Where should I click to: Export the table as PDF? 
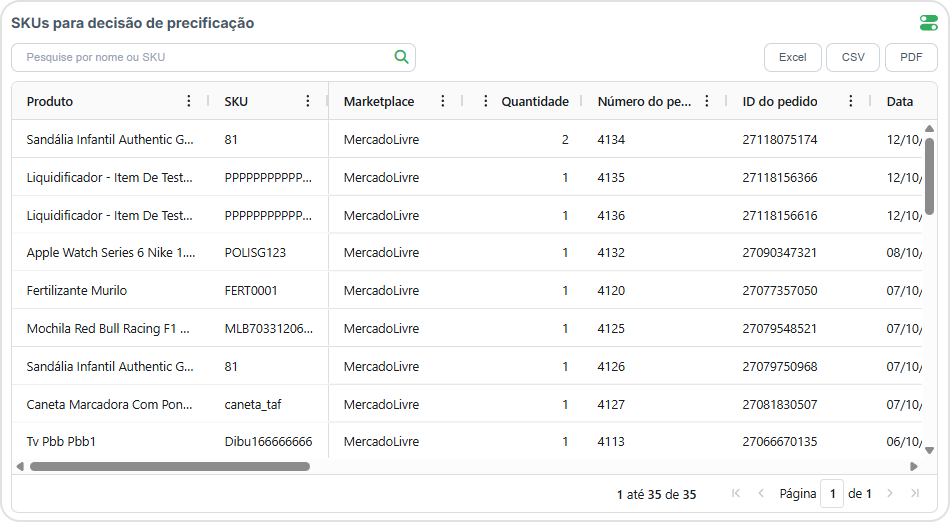pos(911,58)
